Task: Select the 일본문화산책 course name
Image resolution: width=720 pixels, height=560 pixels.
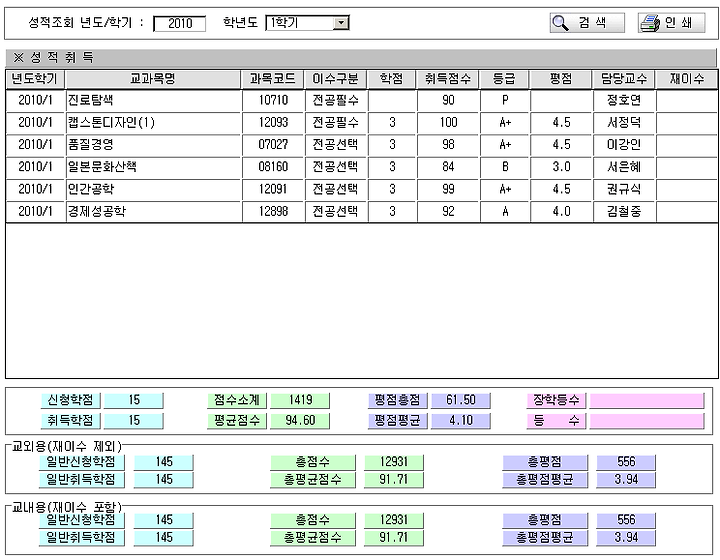Action: [102, 167]
